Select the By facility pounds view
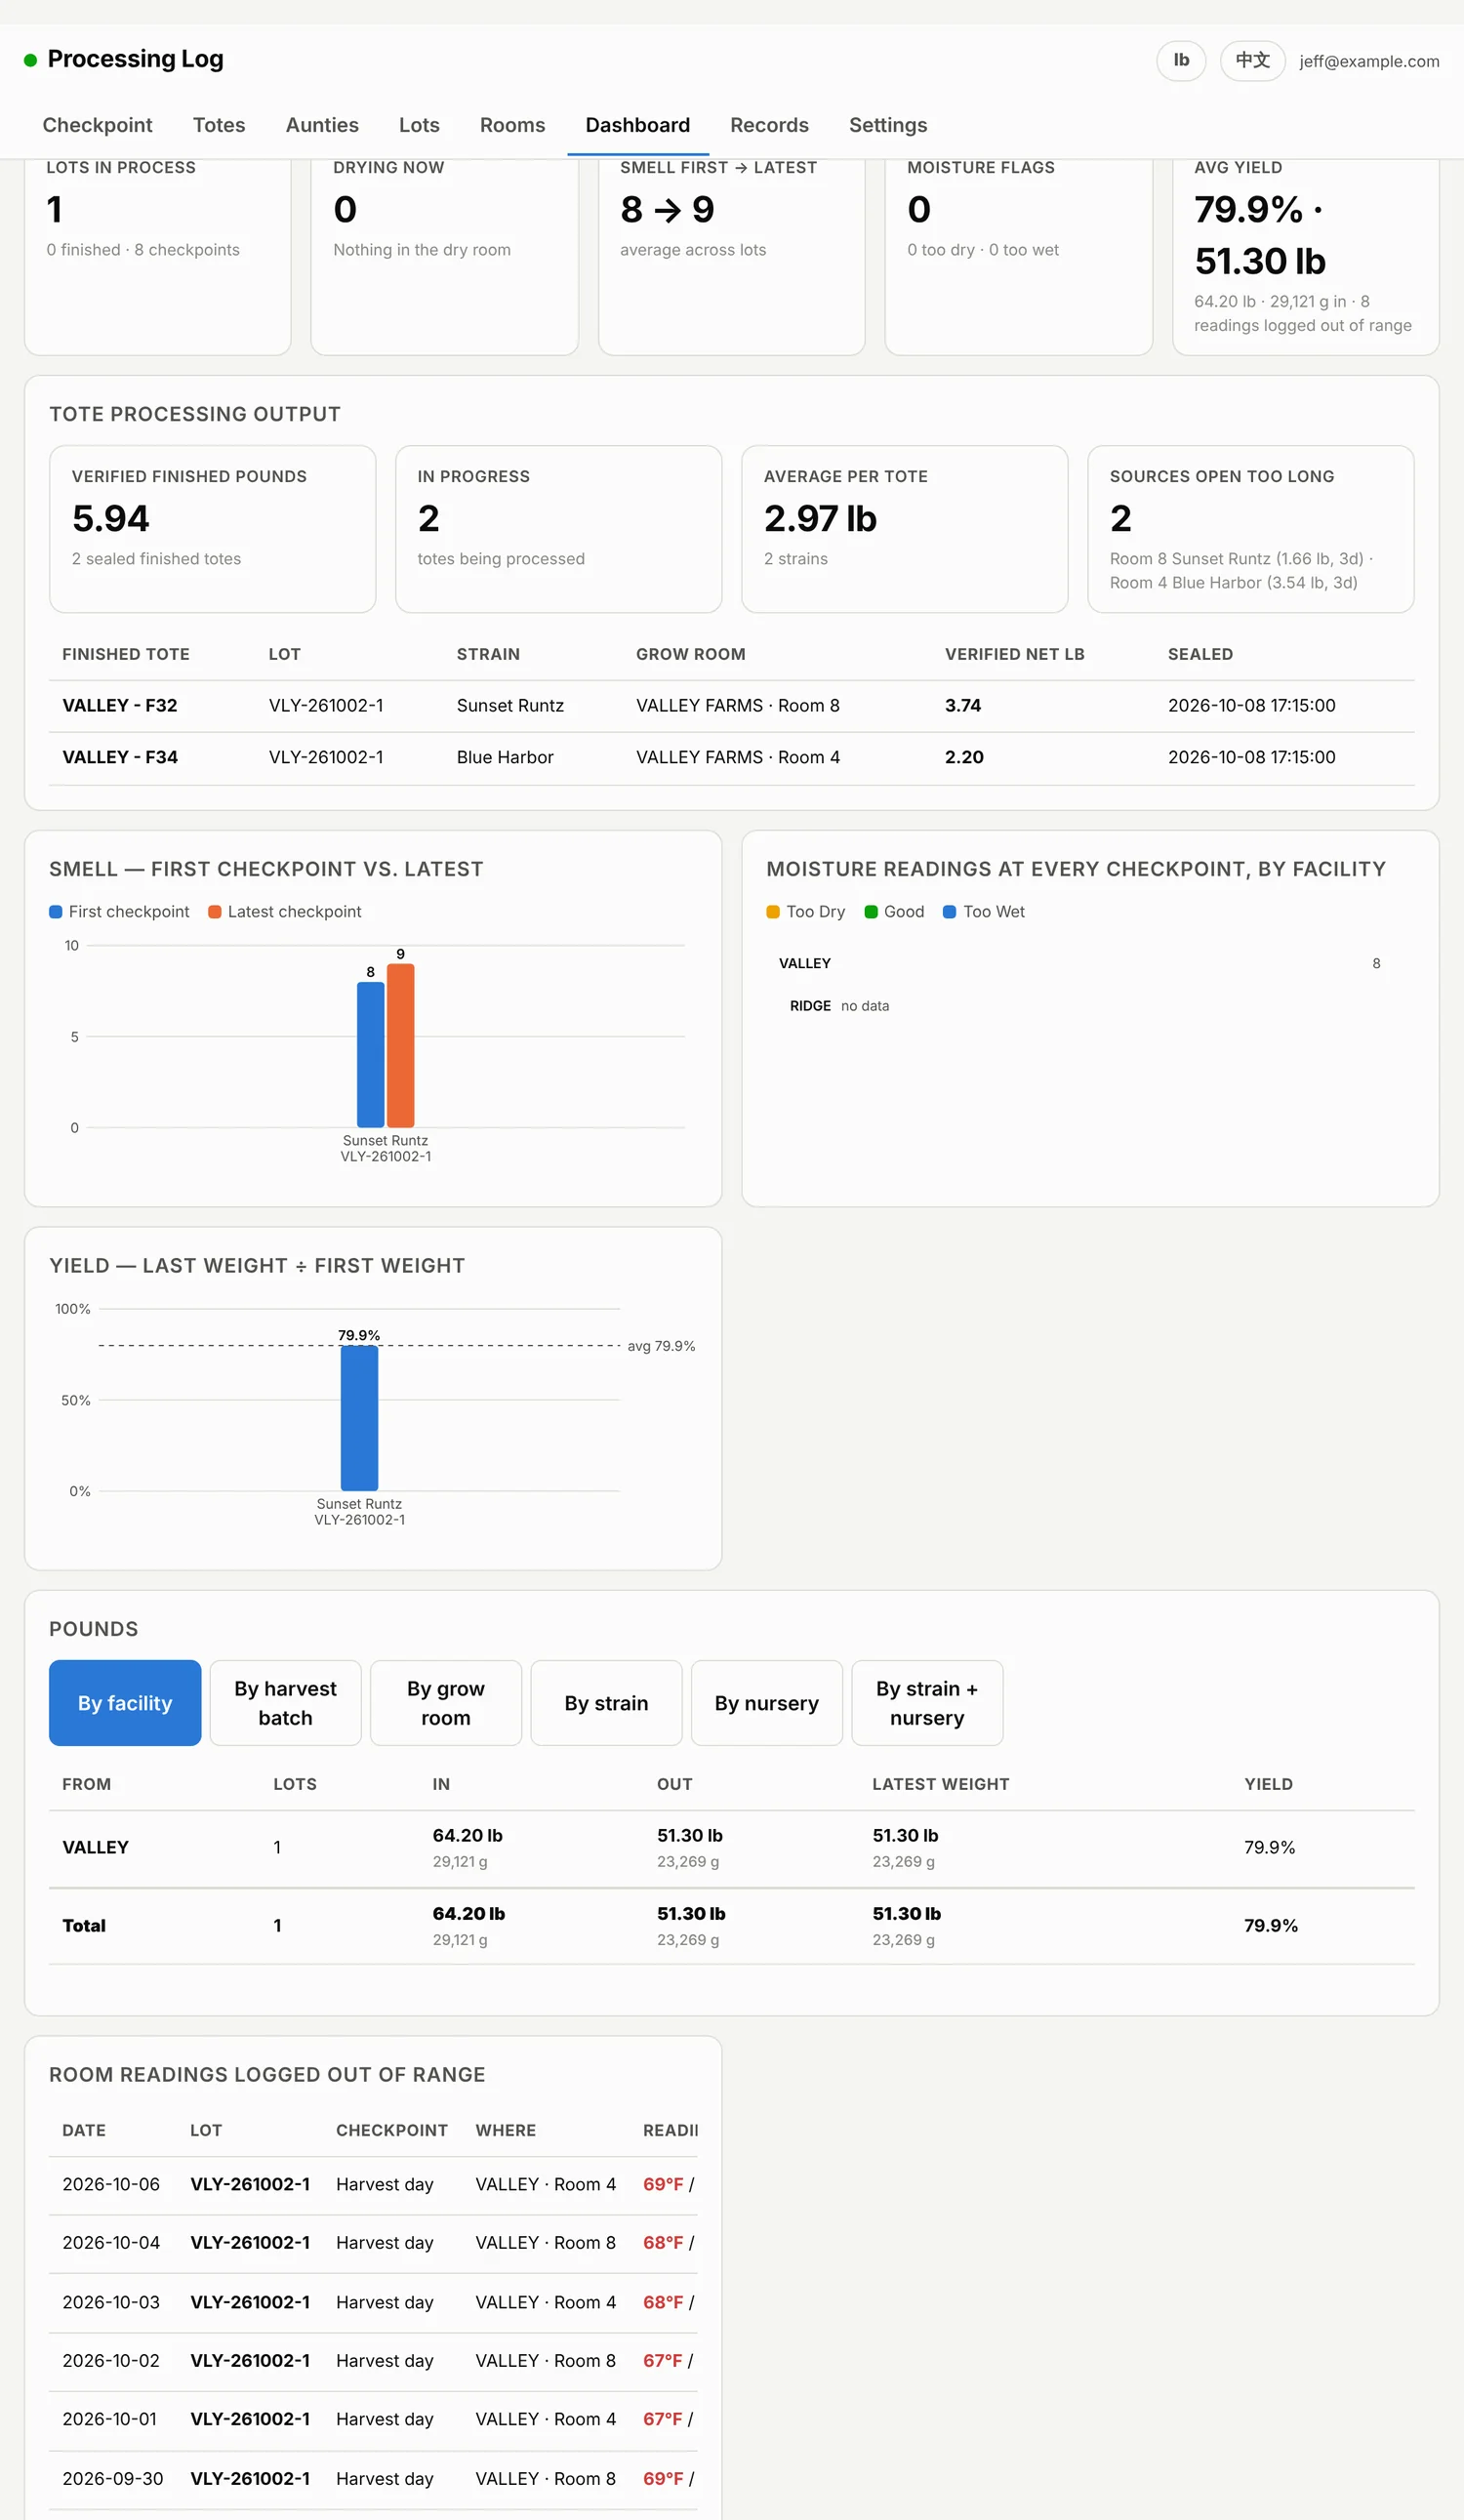 (x=125, y=1702)
